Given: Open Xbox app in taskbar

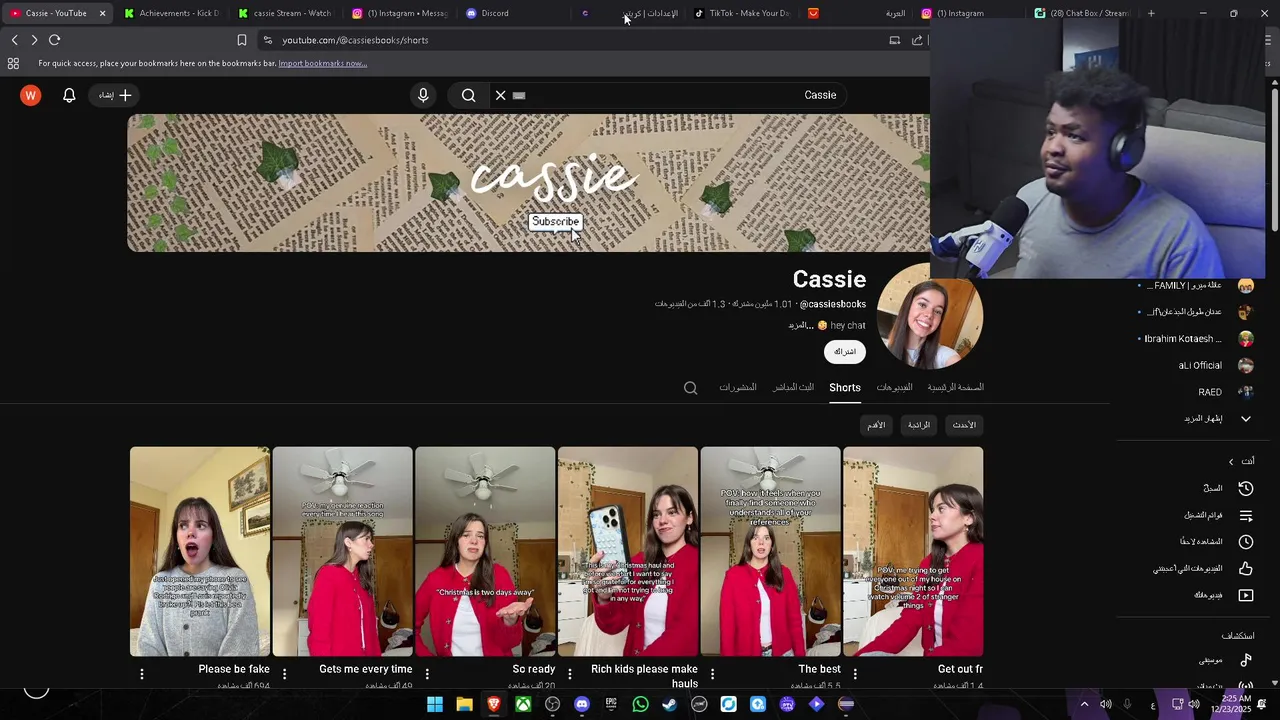Looking at the screenshot, I should (x=523, y=704).
